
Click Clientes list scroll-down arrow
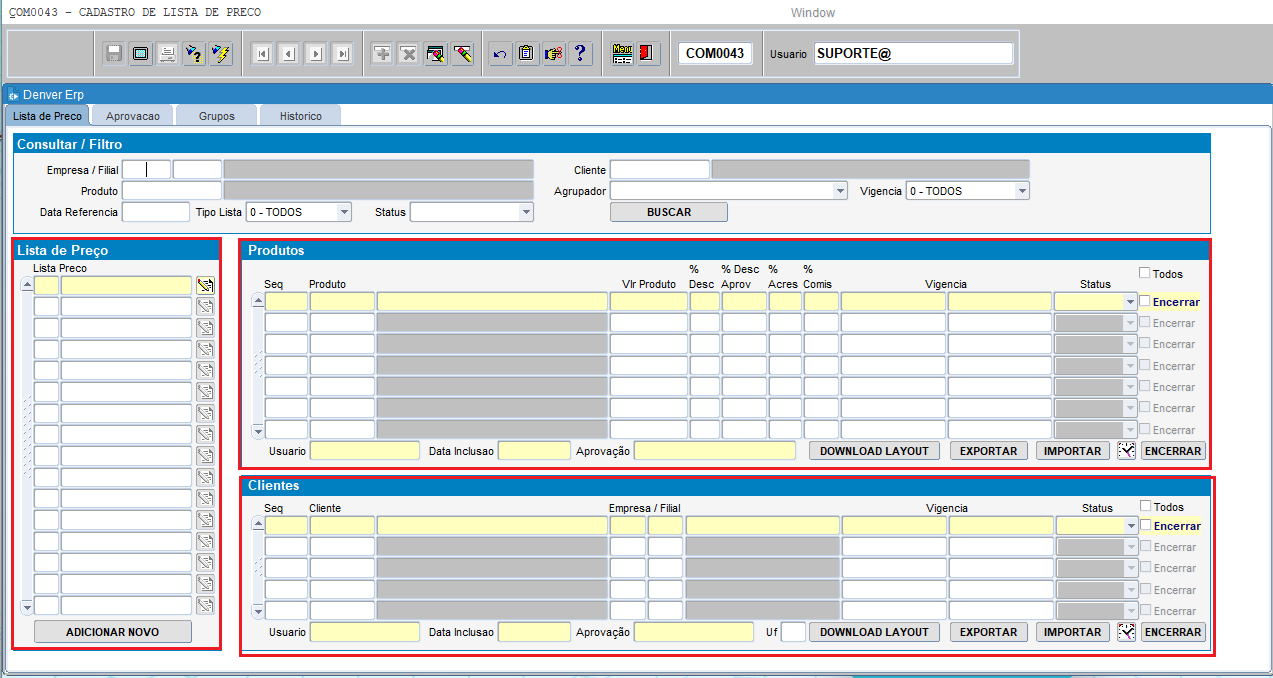(x=258, y=611)
